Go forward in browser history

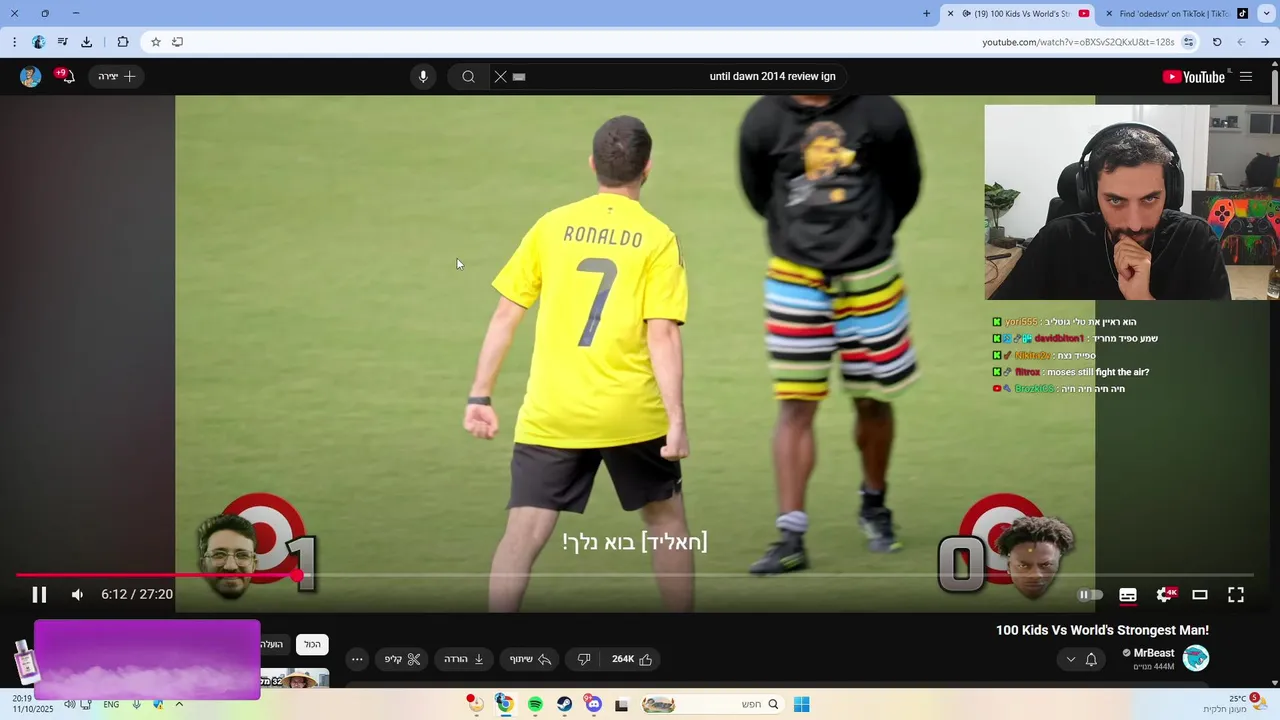tap(1241, 42)
